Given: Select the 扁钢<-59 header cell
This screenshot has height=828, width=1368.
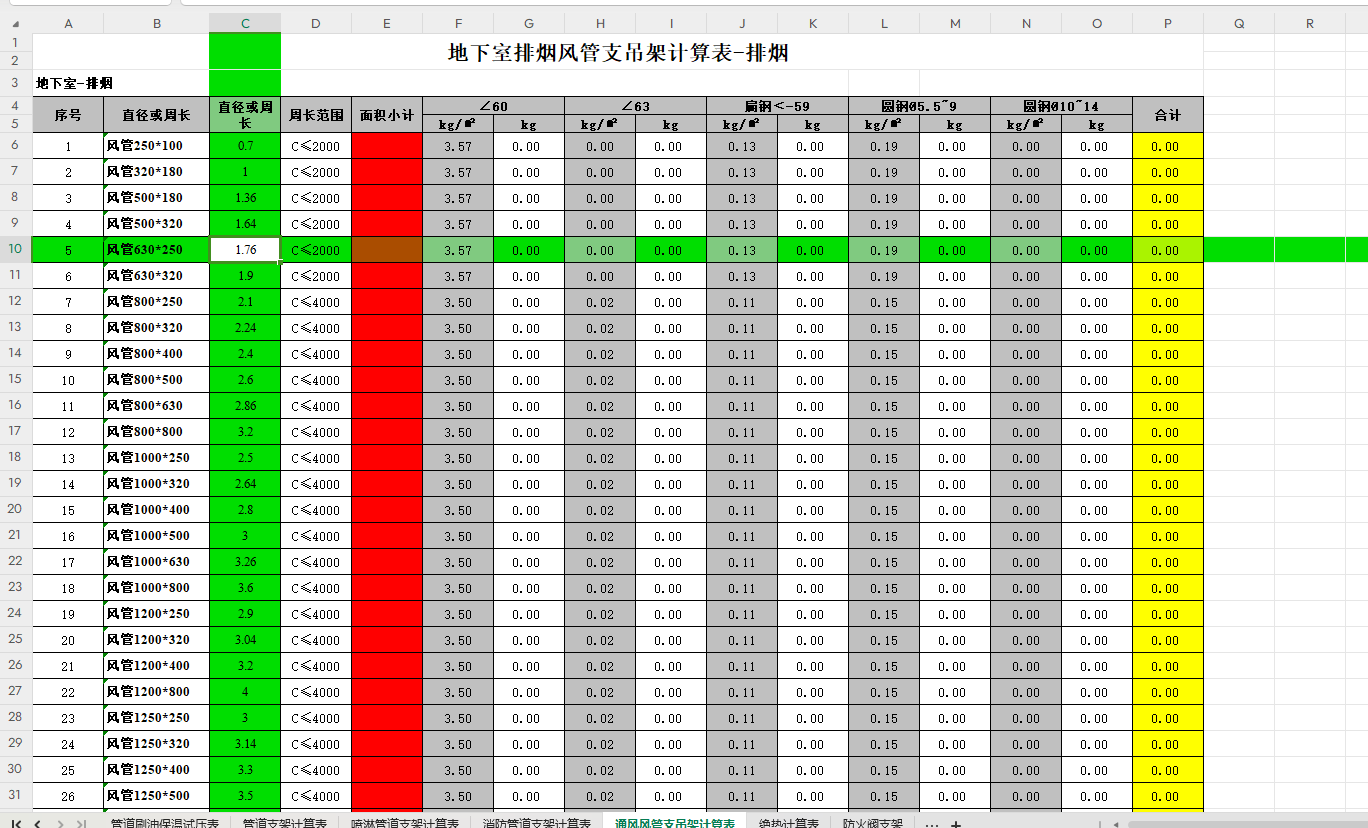Looking at the screenshot, I should (x=777, y=106).
